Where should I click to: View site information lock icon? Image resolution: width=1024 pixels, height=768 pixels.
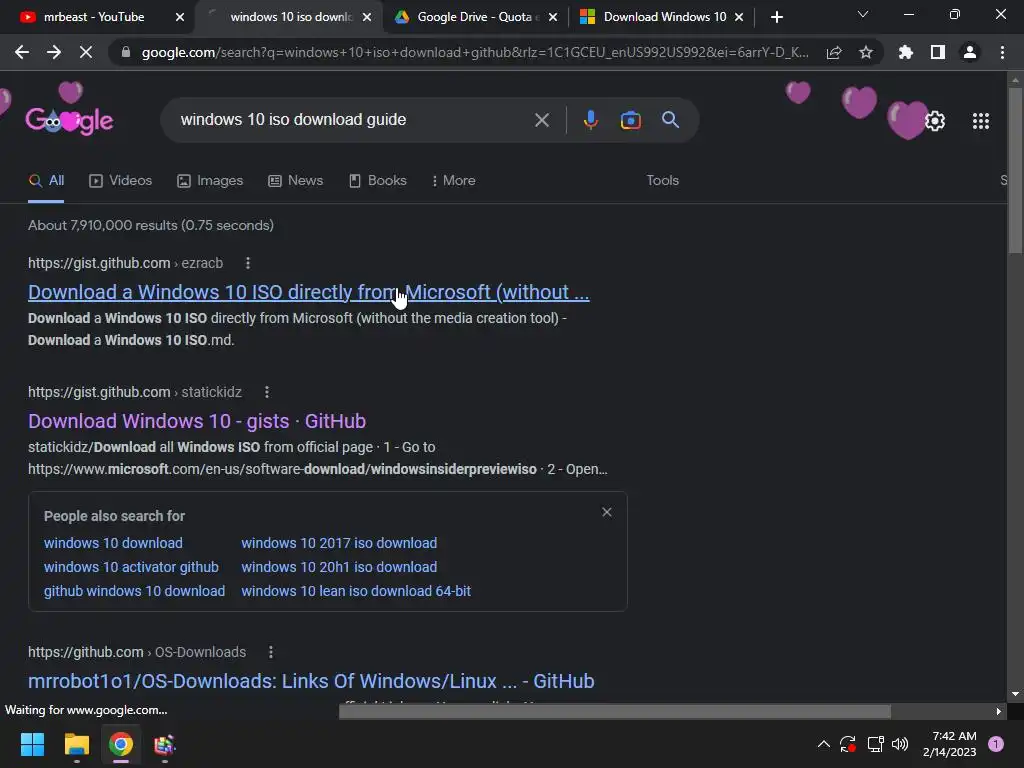(126, 52)
